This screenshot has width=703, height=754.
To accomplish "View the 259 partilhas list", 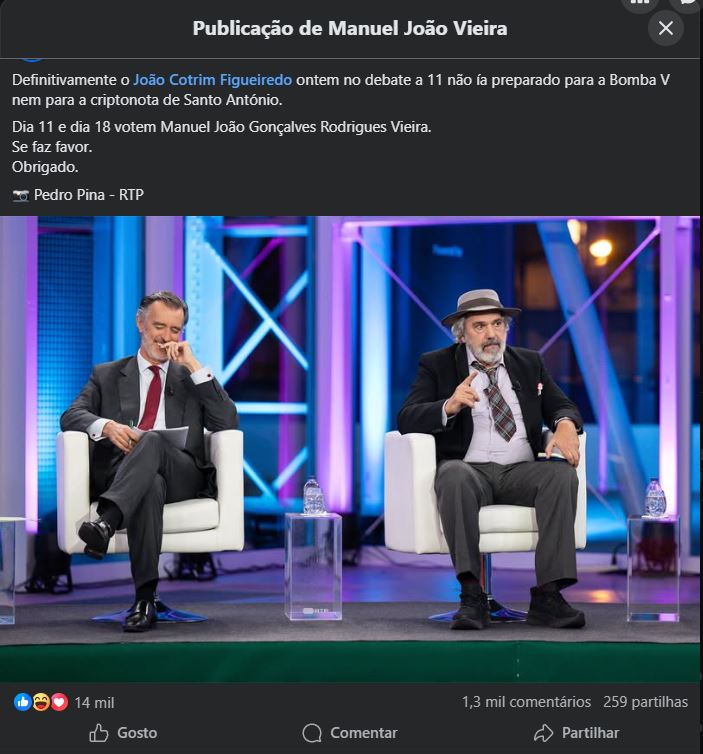I will point(645,702).
